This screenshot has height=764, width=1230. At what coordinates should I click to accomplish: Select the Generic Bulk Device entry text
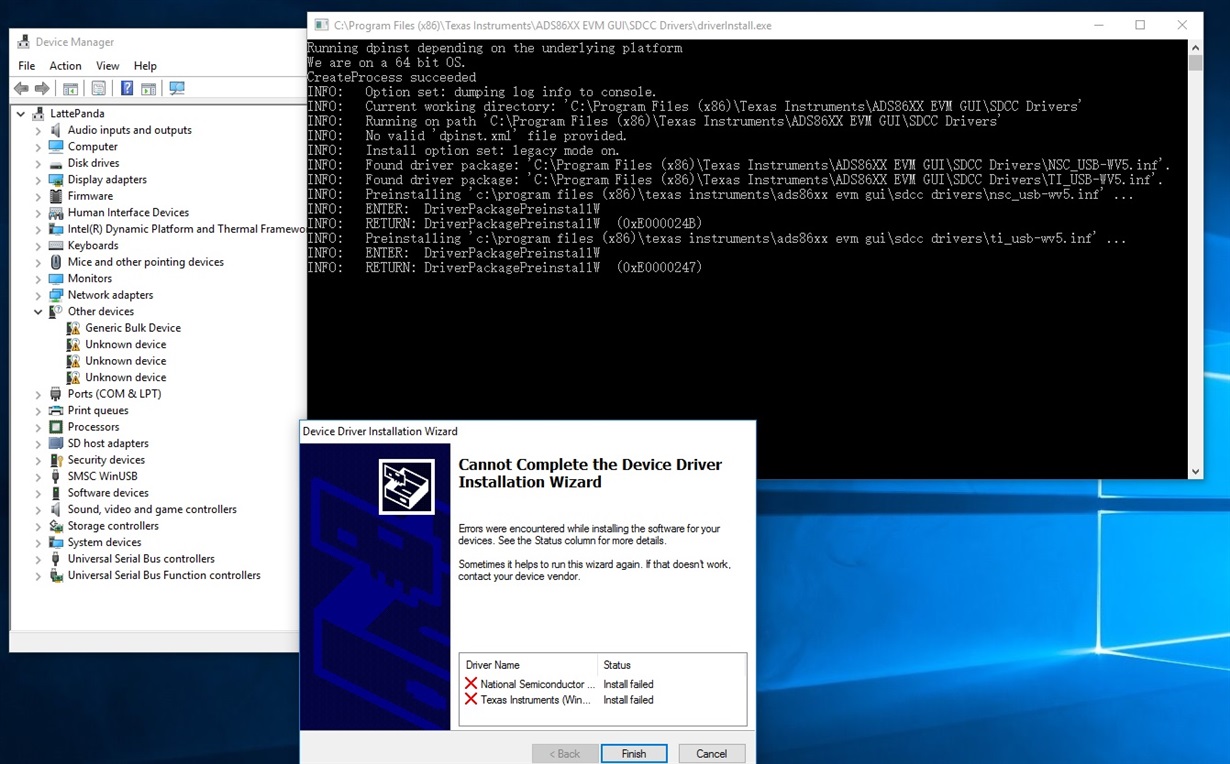133,328
